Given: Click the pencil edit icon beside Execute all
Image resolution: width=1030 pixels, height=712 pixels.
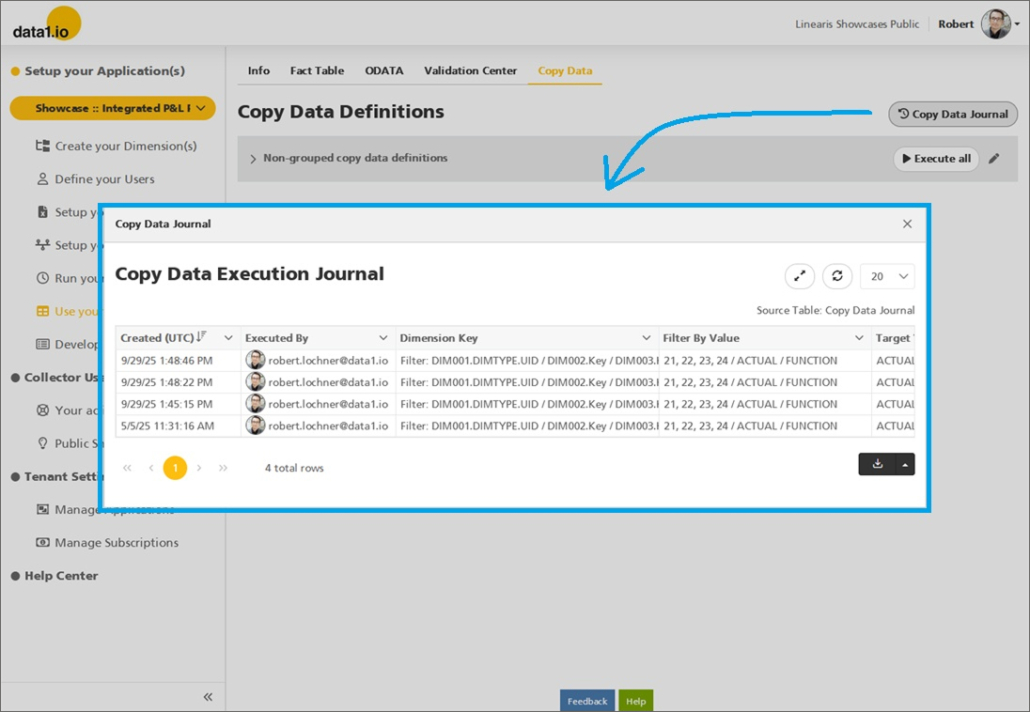Looking at the screenshot, I should point(994,158).
